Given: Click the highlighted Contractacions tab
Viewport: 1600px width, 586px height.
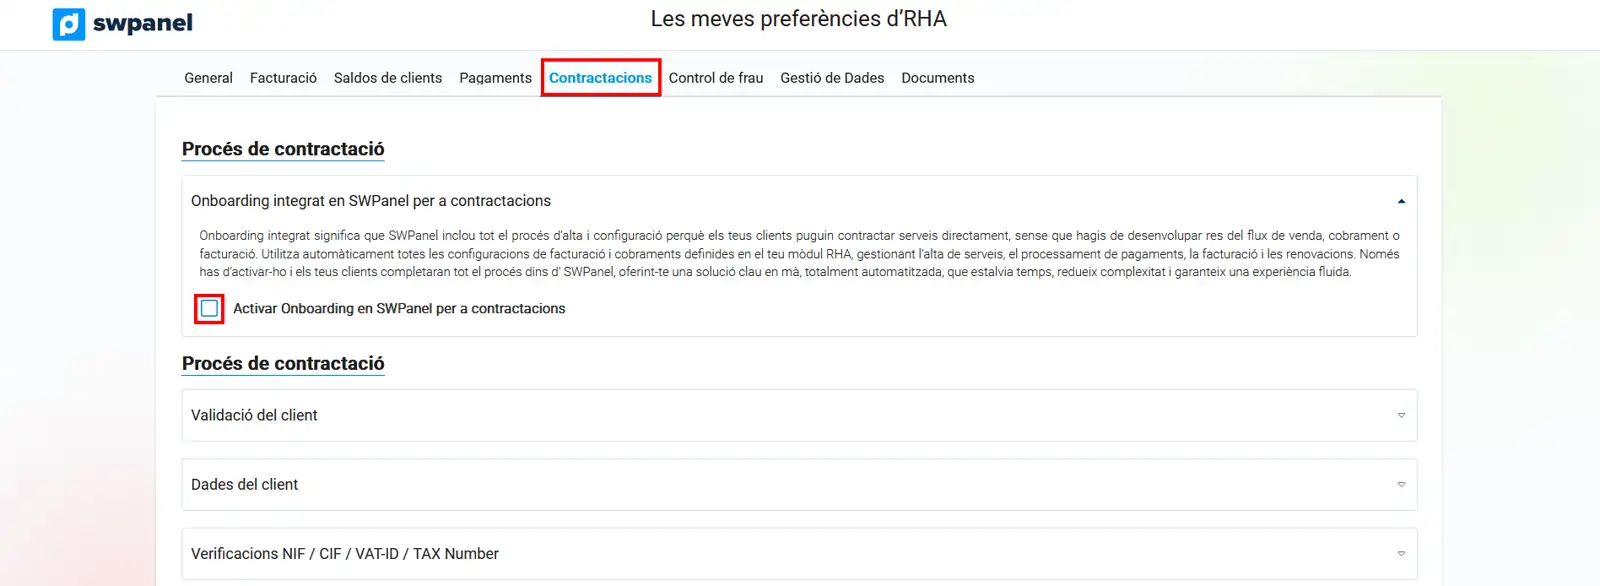Looking at the screenshot, I should point(600,78).
